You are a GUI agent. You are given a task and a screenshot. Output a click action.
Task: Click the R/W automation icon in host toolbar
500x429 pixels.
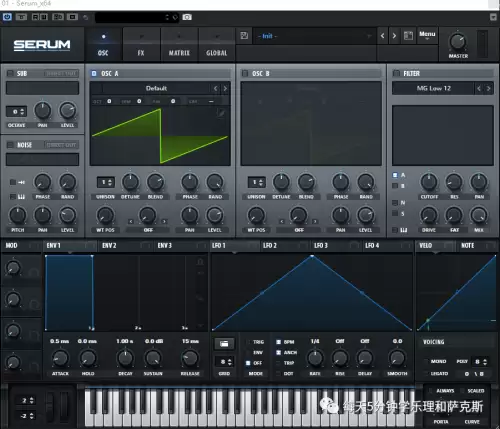click(40, 17)
